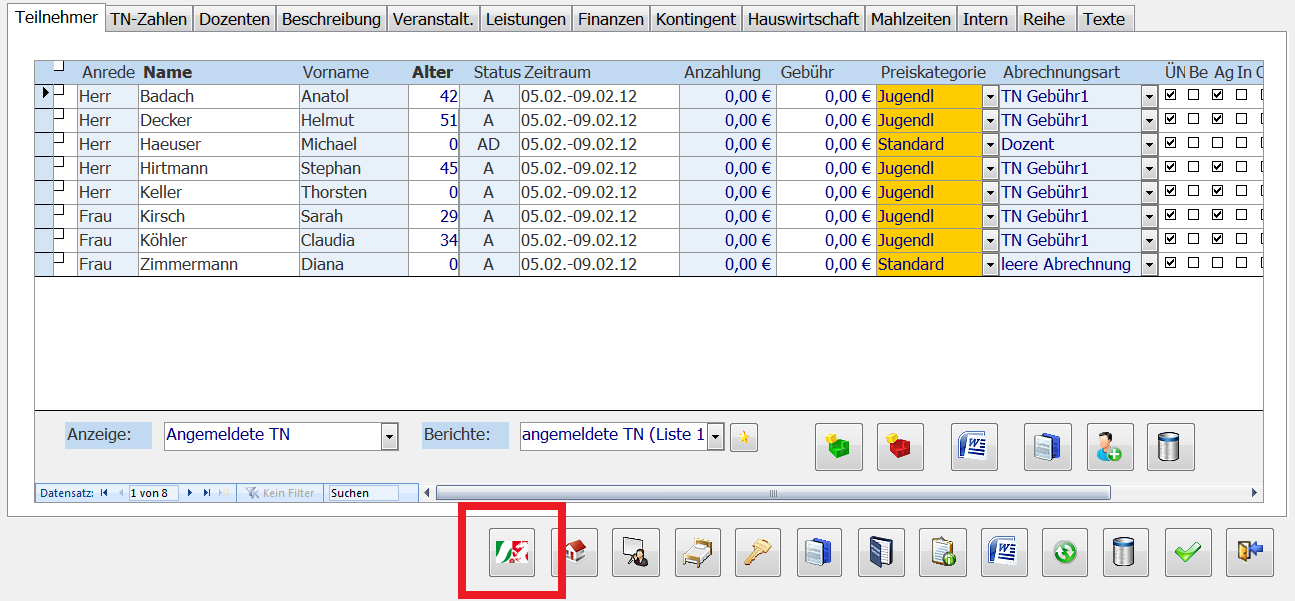This screenshot has height=601, width=1295.
Task: Open the Mahlzeiten tab
Action: tap(910, 19)
